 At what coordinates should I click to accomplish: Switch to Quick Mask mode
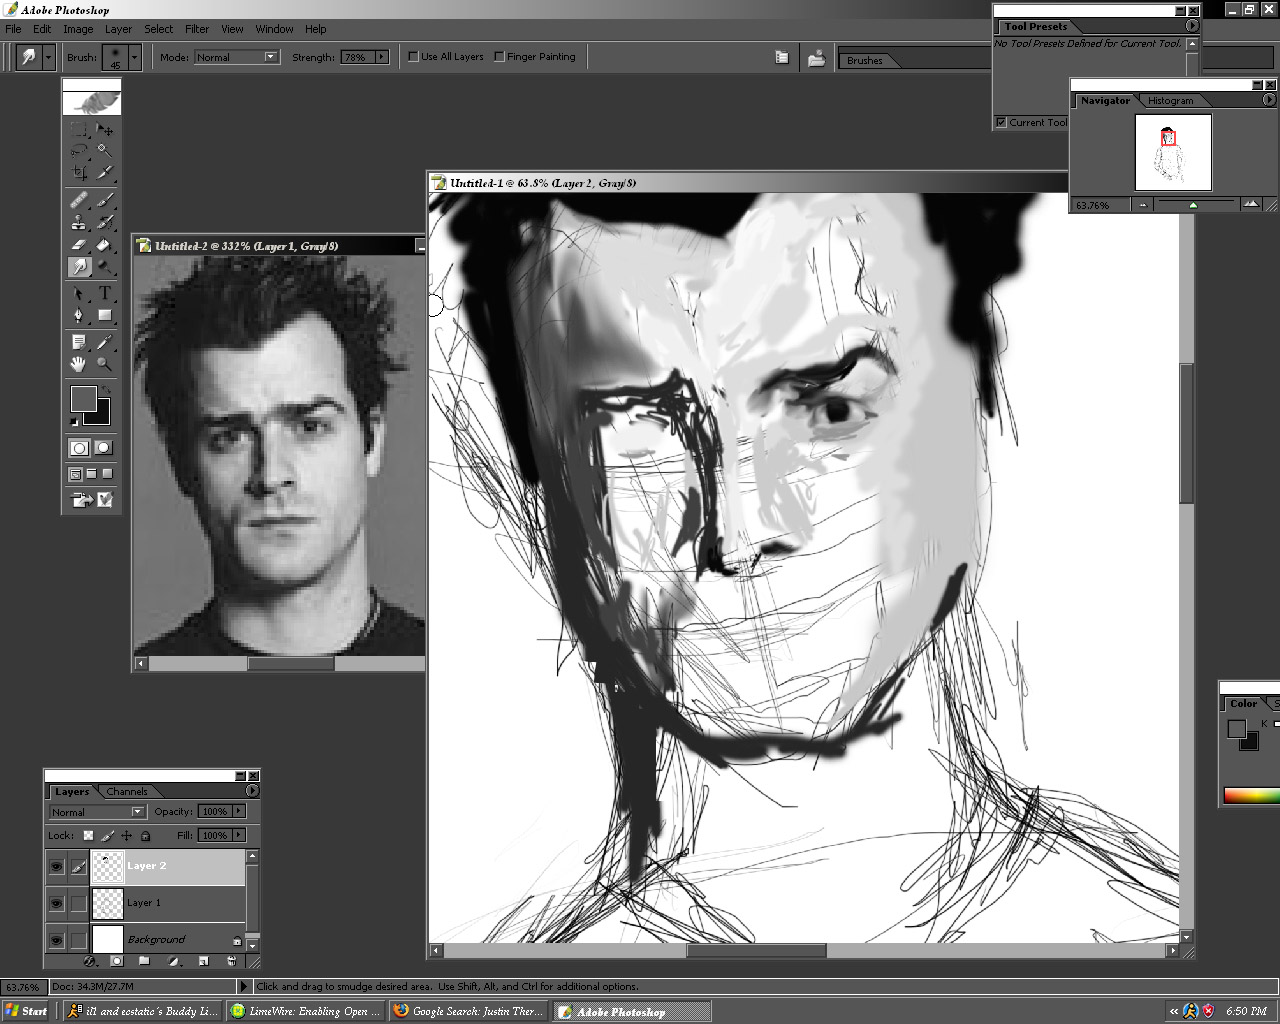(x=103, y=448)
